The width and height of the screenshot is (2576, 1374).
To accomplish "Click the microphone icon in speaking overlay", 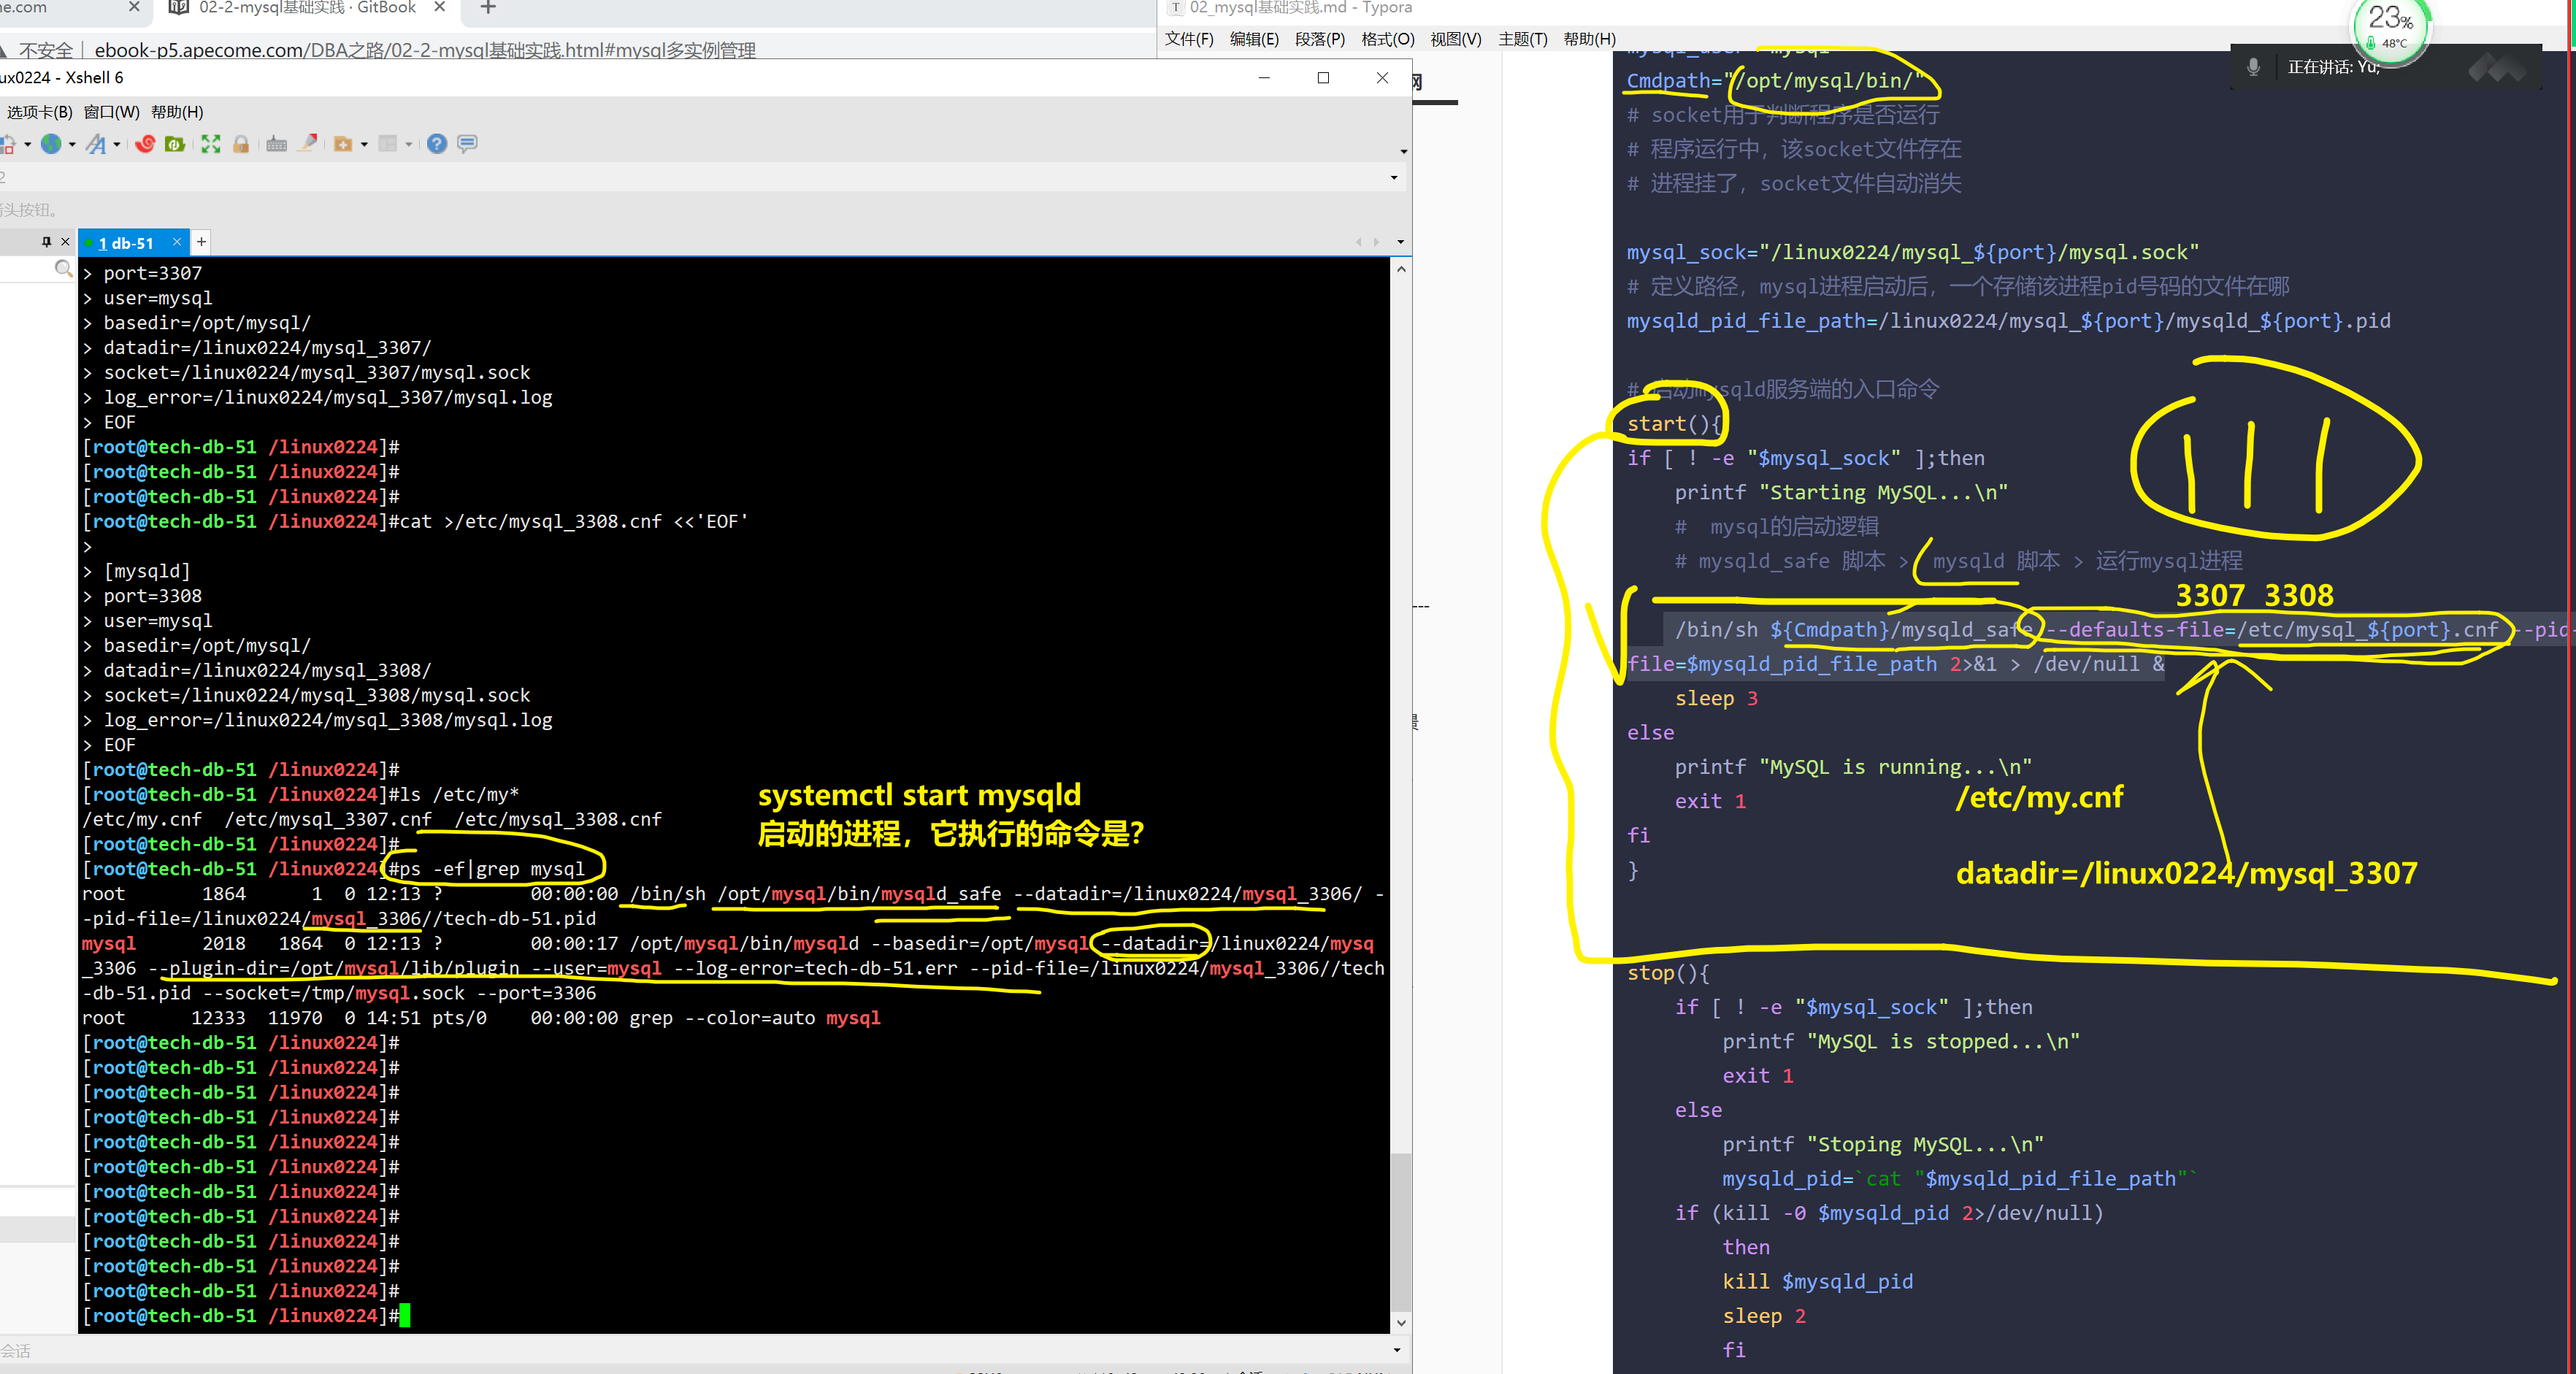I will coord(2253,67).
